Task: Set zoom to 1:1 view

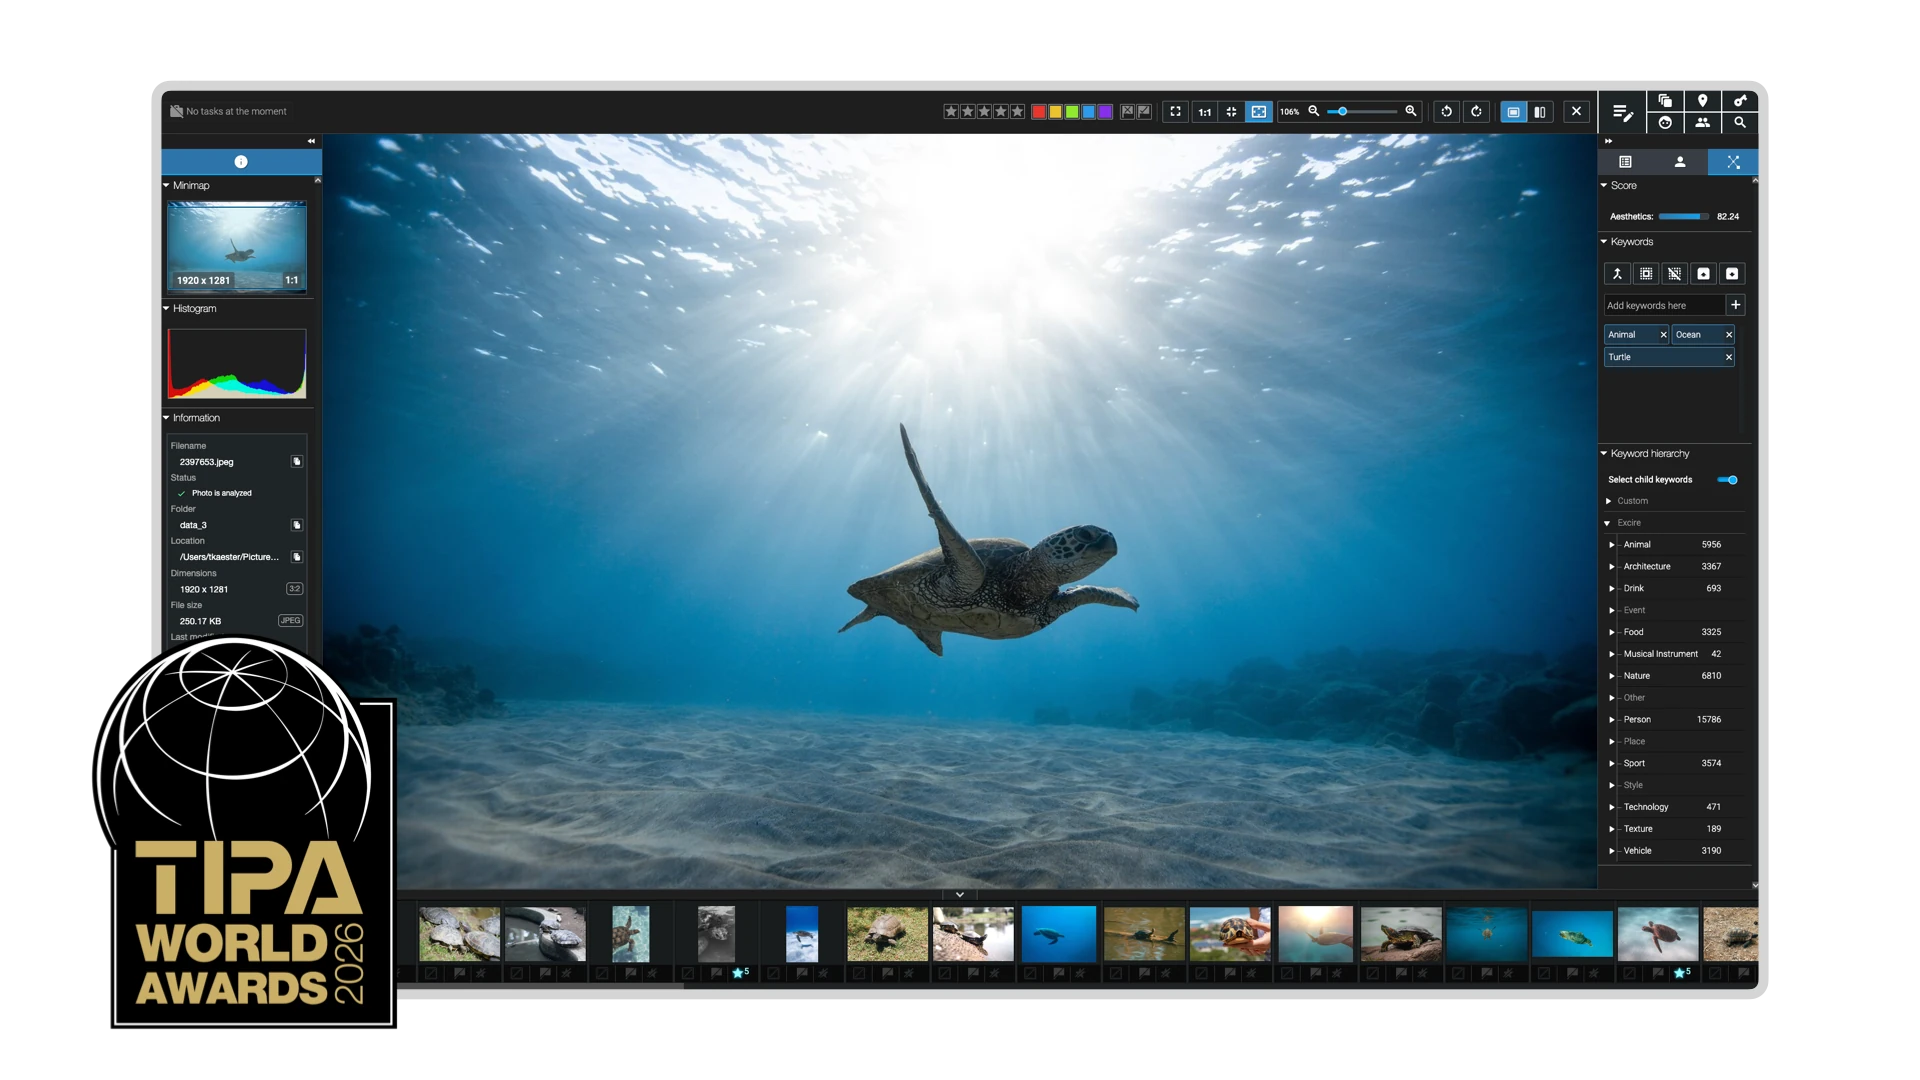Action: [x=1205, y=112]
